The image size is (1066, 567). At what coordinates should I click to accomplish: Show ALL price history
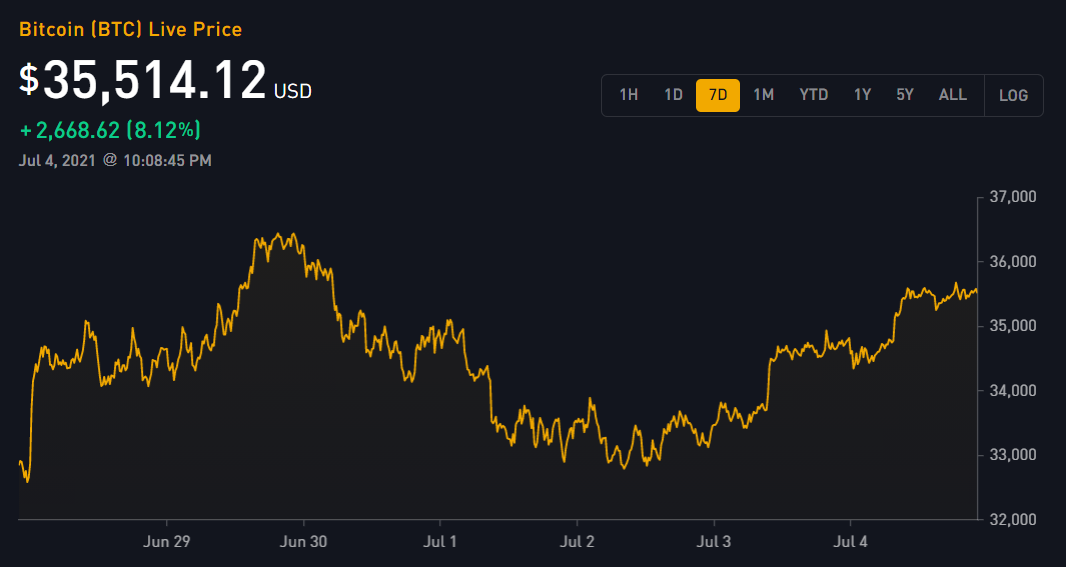coord(952,95)
